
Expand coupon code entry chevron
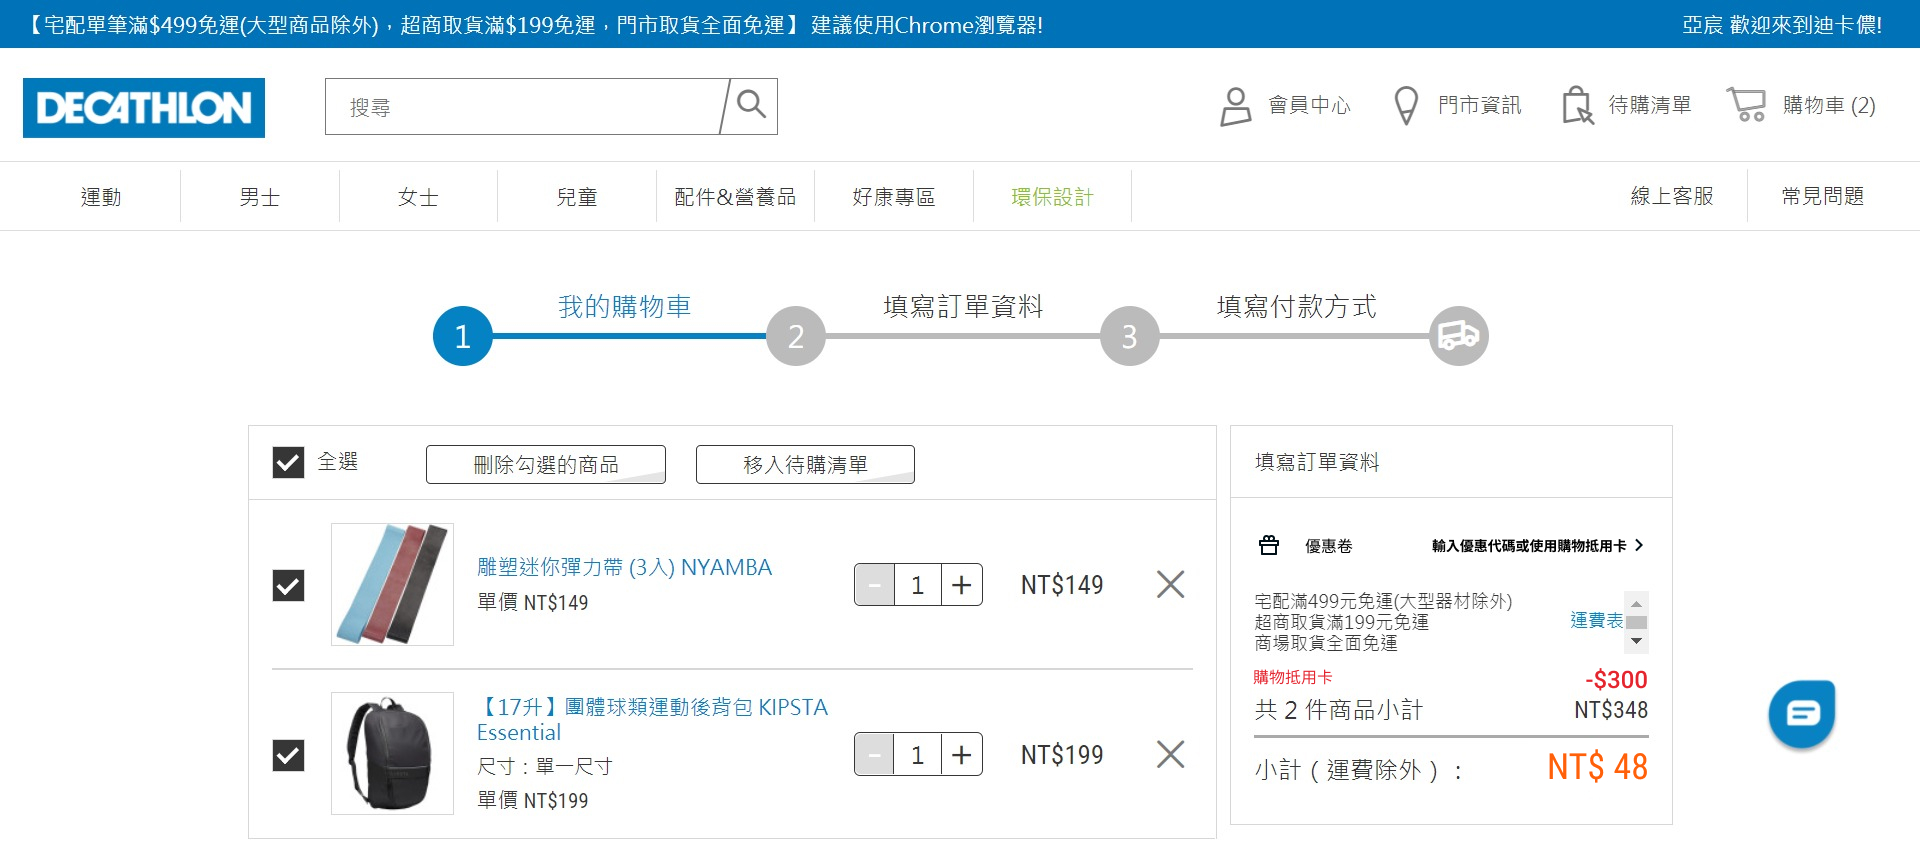[1639, 545]
